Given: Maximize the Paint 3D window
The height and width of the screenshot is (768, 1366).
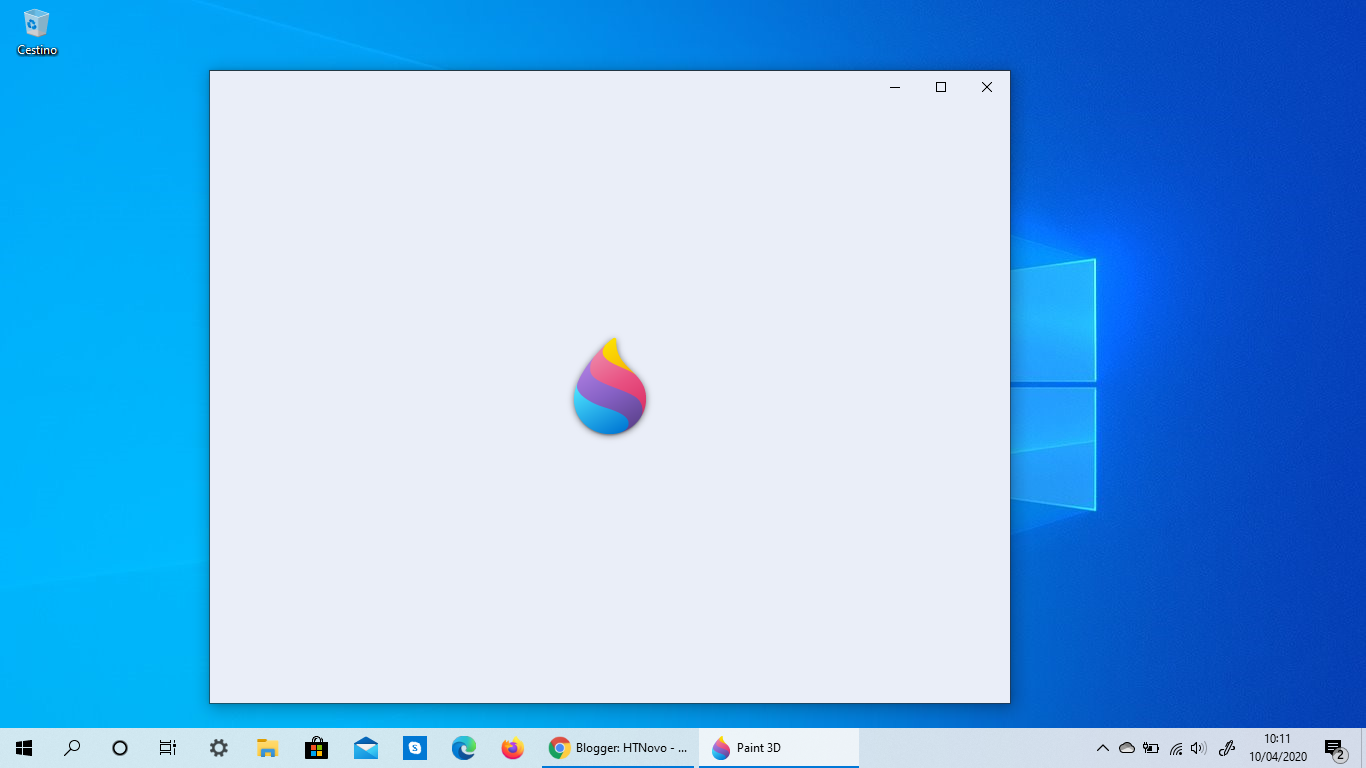Looking at the screenshot, I should click(941, 87).
